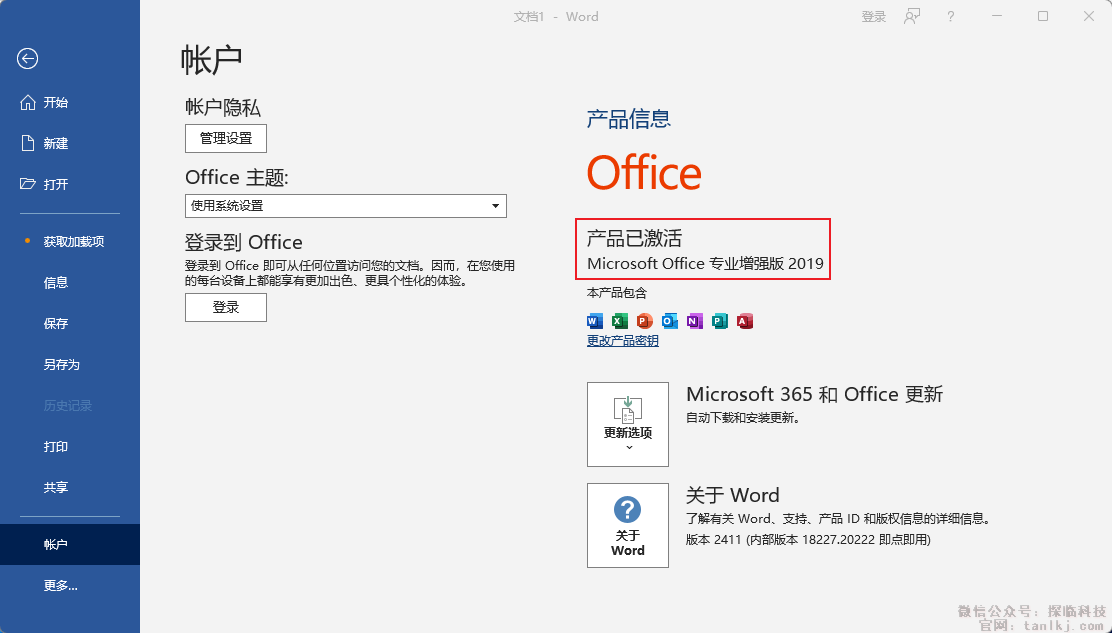Select 获取加载项 in the sidebar
Image resolution: width=1112 pixels, height=633 pixels.
[x=70, y=242]
